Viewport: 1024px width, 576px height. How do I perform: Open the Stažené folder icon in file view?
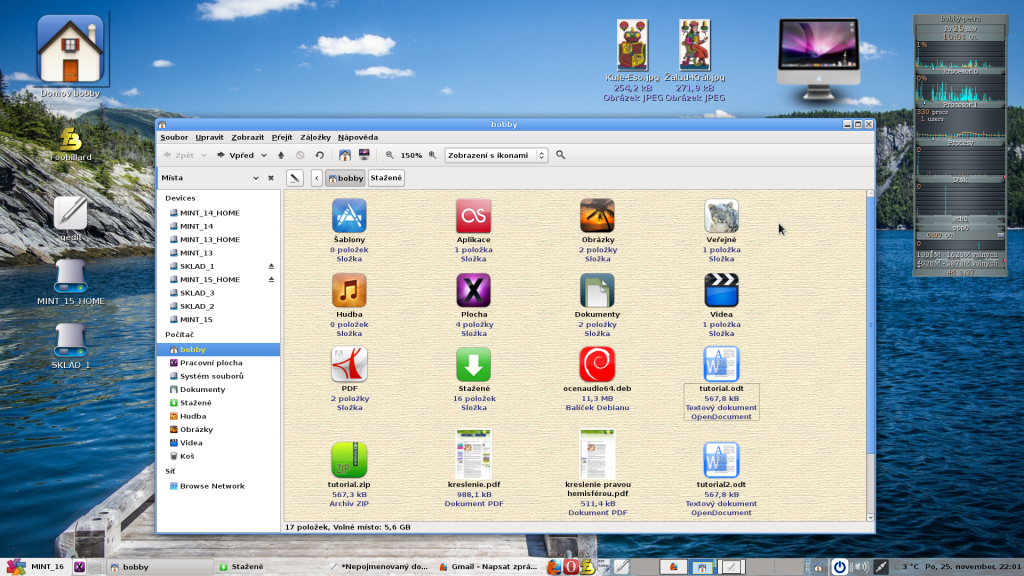pyautogui.click(x=473, y=364)
